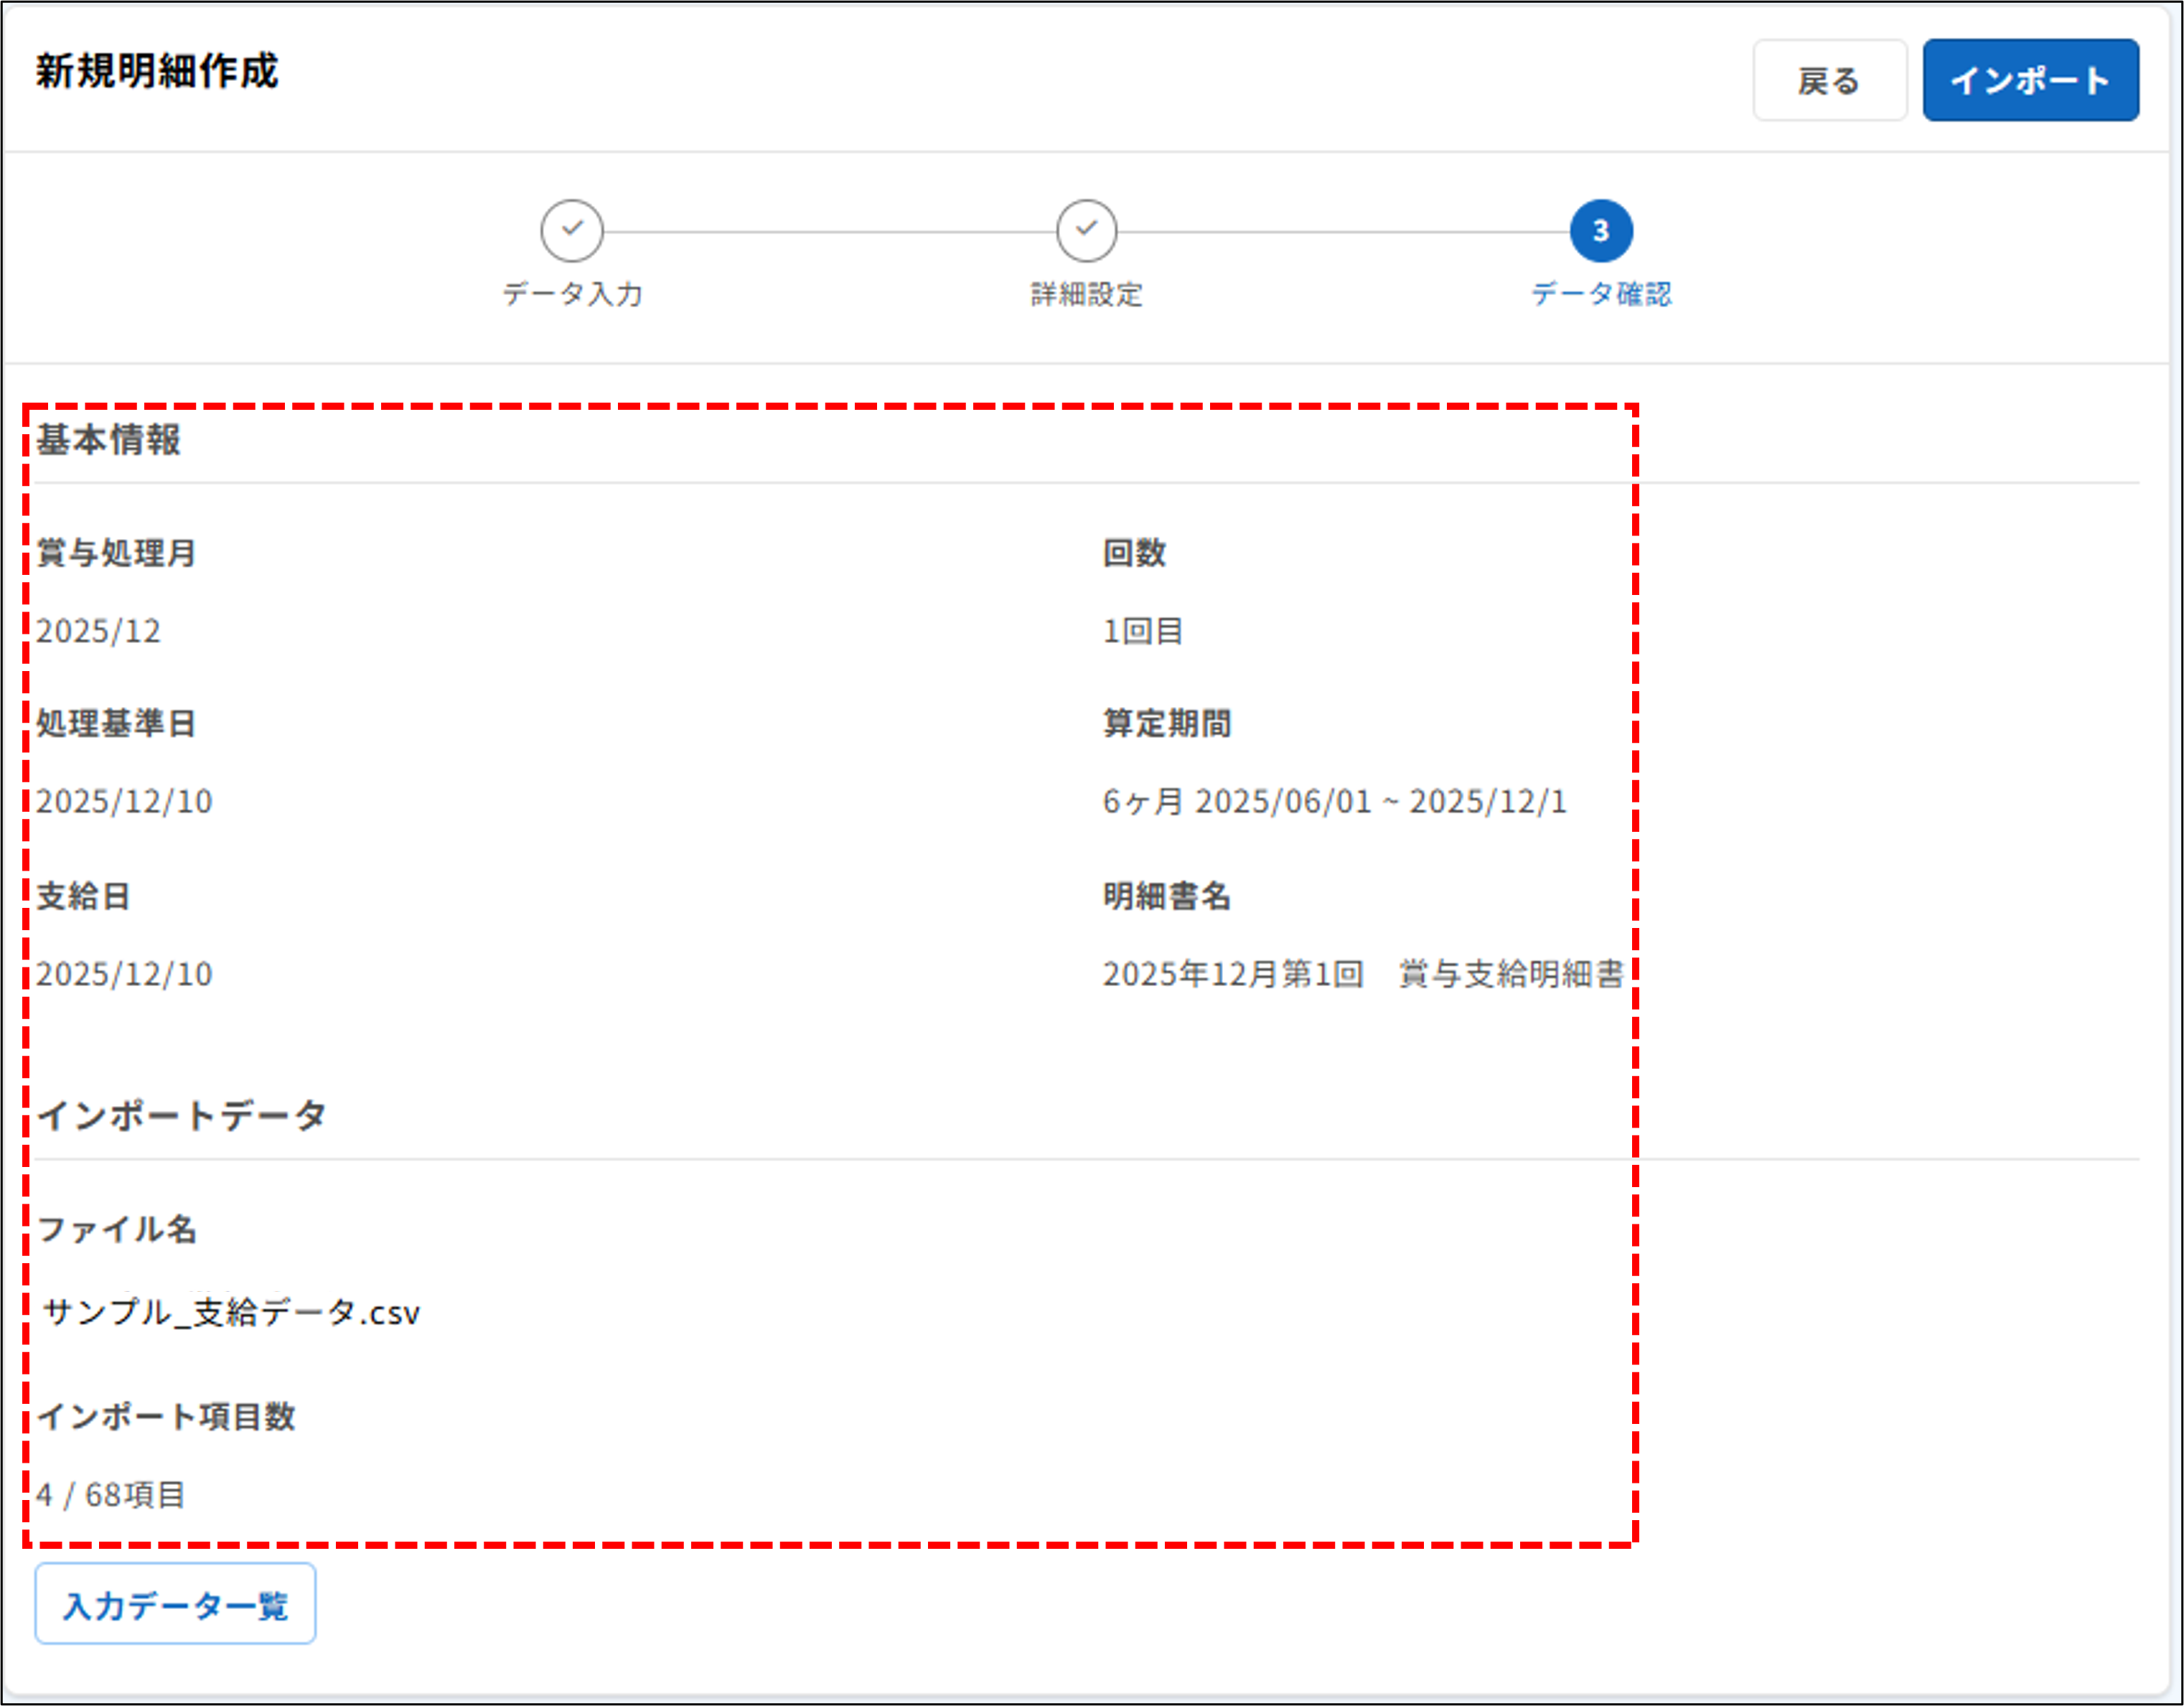Select the blue step 3 circle icon
The height and width of the screenshot is (1706, 2184).
click(x=1603, y=229)
